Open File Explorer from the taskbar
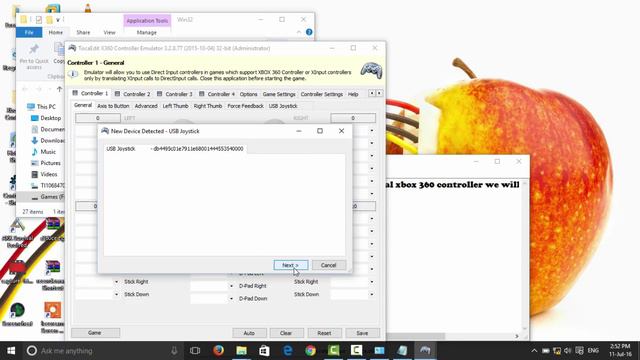Image resolution: width=640 pixels, height=360 pixels. click(241, 351)
